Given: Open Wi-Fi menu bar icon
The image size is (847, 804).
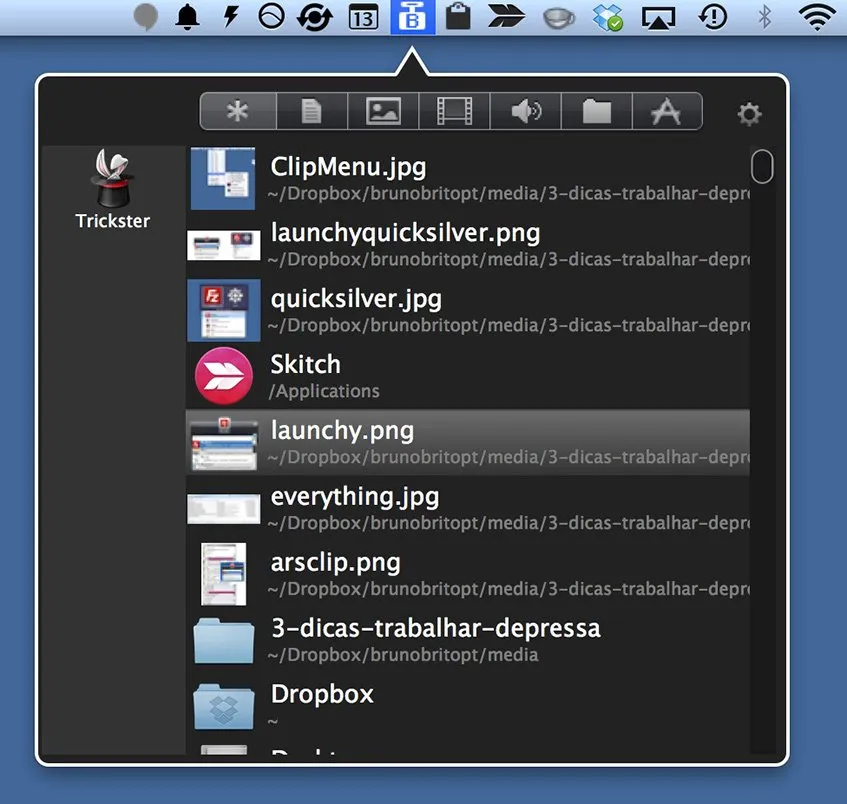Looking at the screenshot, I should click(819, 17).
